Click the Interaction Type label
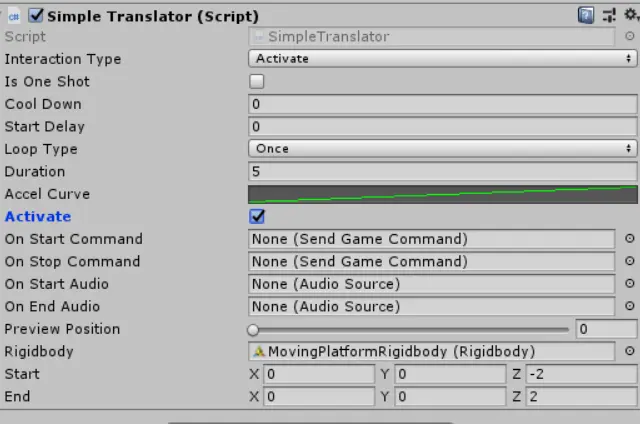 (x=63, y=59)
